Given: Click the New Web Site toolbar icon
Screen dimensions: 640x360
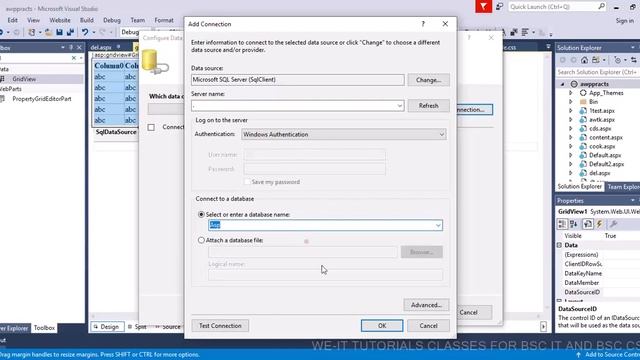Looking at the screenshot, I should (x=31, y=32).
